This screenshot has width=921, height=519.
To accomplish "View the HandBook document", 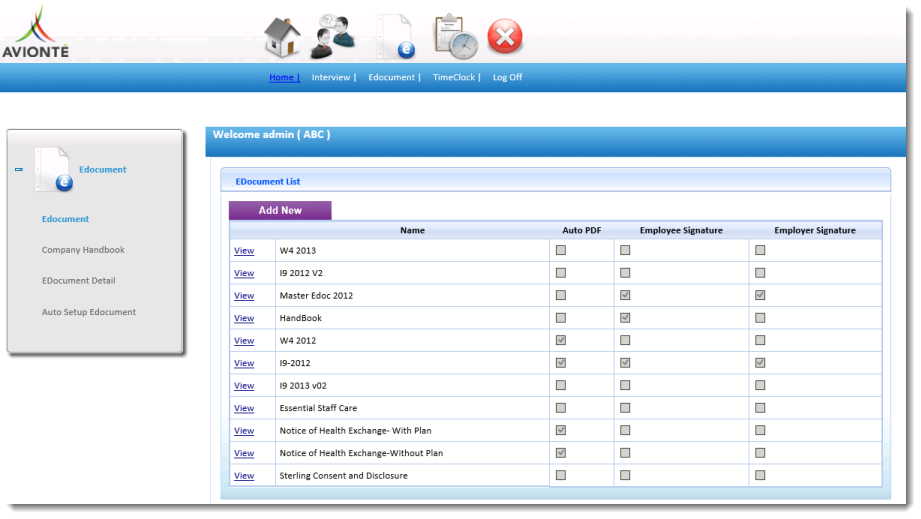I will 244,318.
